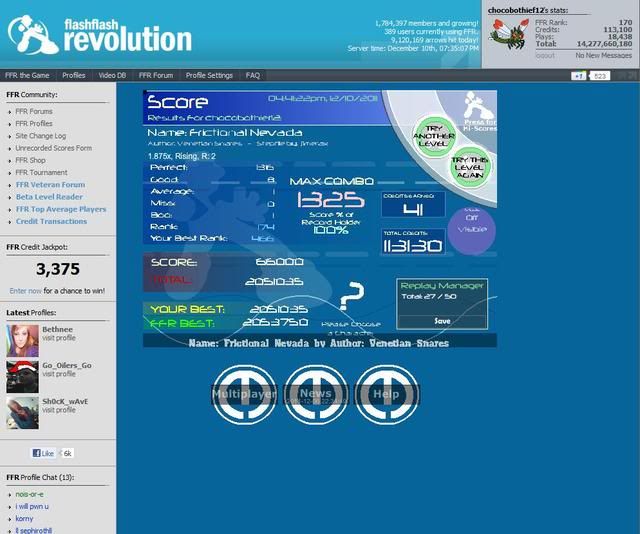Click the question mark character chooser
The height and width of the screenshot is (534, 640).
[x=351, y=298]
